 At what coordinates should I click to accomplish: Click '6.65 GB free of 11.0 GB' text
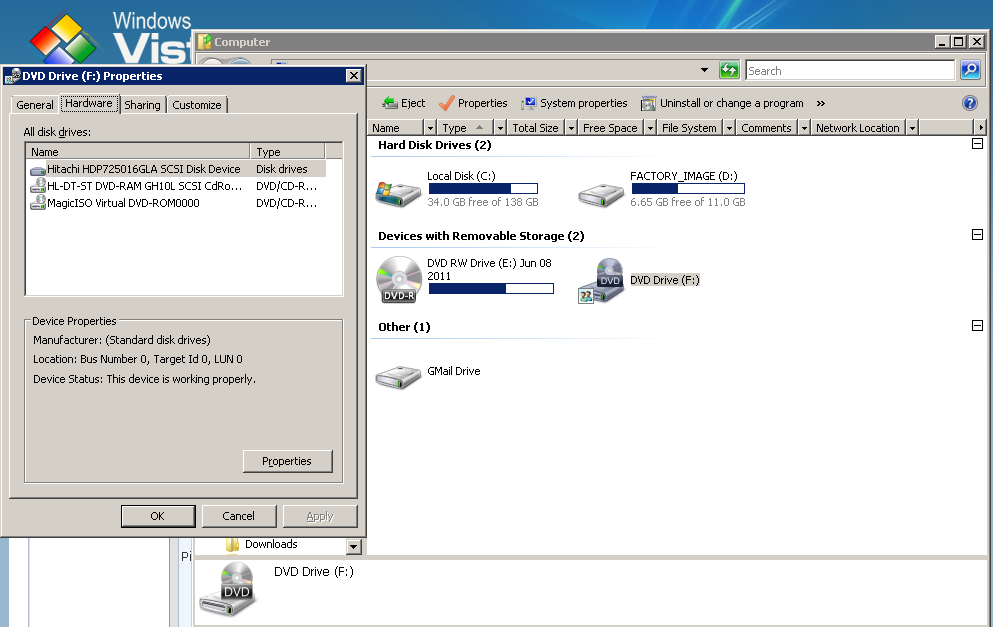[688, 202]
